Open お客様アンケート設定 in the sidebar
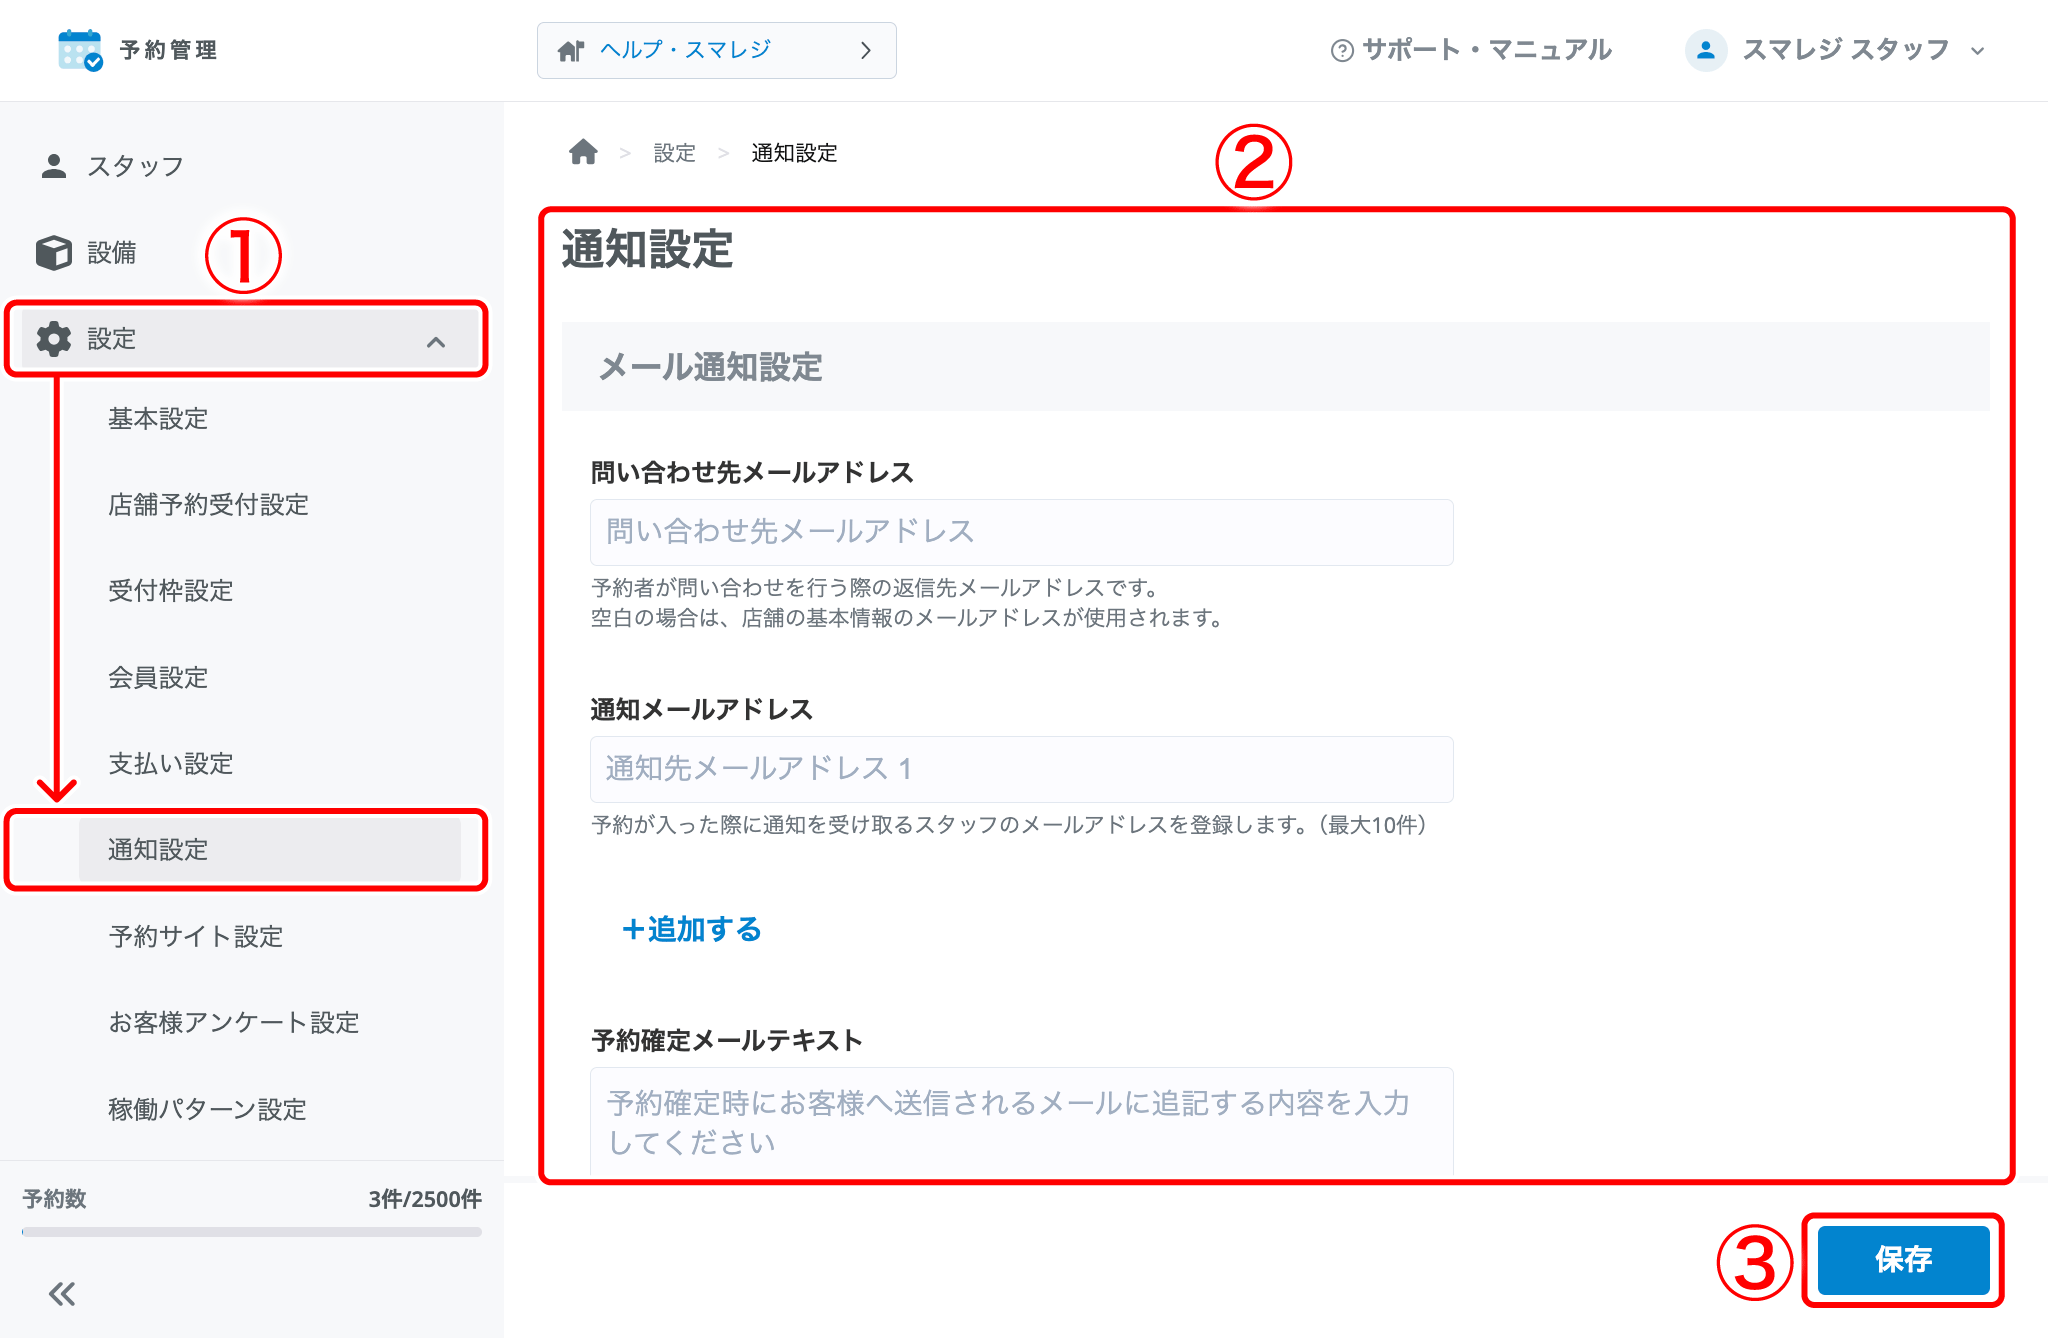2048x1338 pixels. point(234,1022)
